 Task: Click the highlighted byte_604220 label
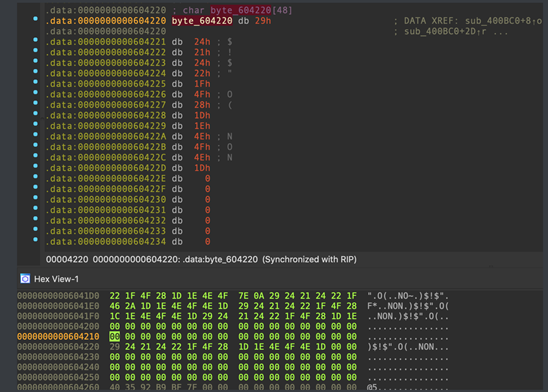pos(202,21)
